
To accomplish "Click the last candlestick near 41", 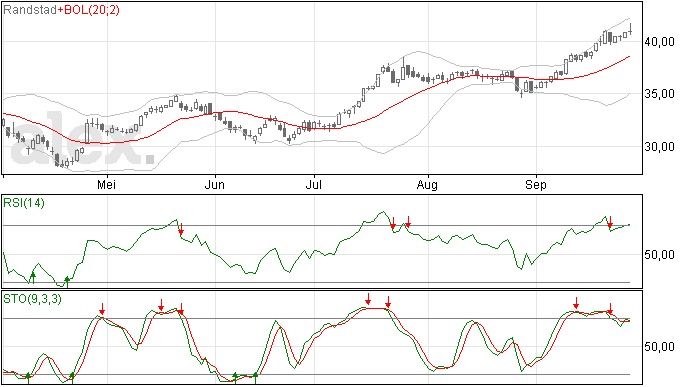I will (x=631, y=29).
